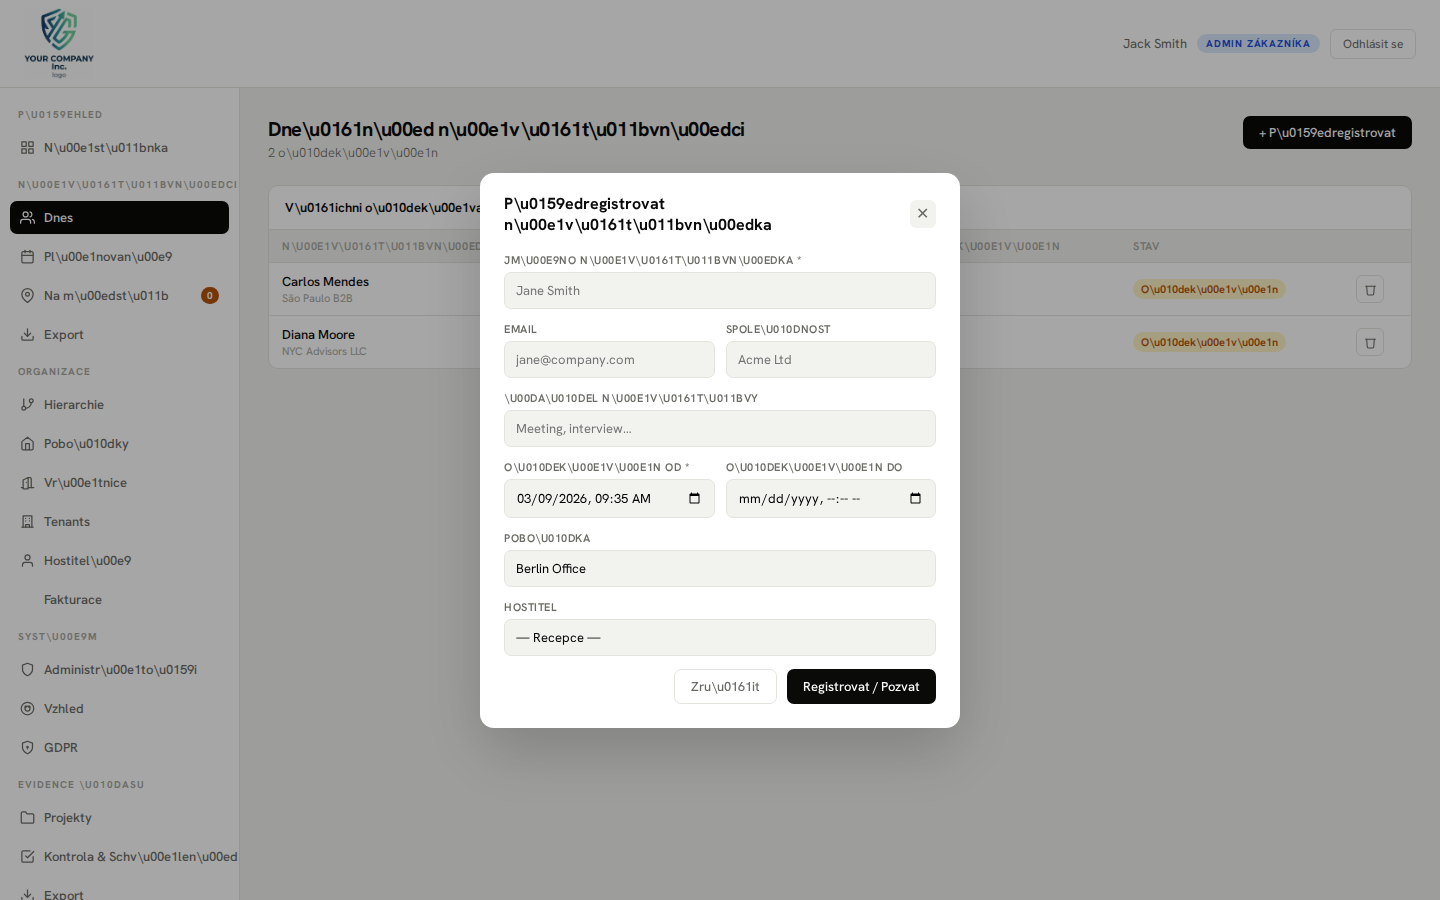The height and width of the screenshot is (900, 1440).
Task: Select the Export download icon in sidebar
Action: (x=27, y=334)
